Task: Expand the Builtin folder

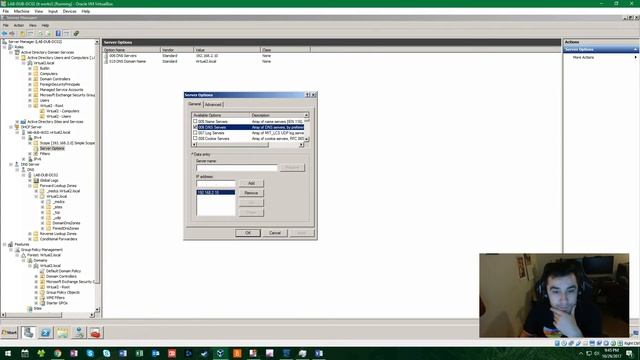Action: coord(30,68)
